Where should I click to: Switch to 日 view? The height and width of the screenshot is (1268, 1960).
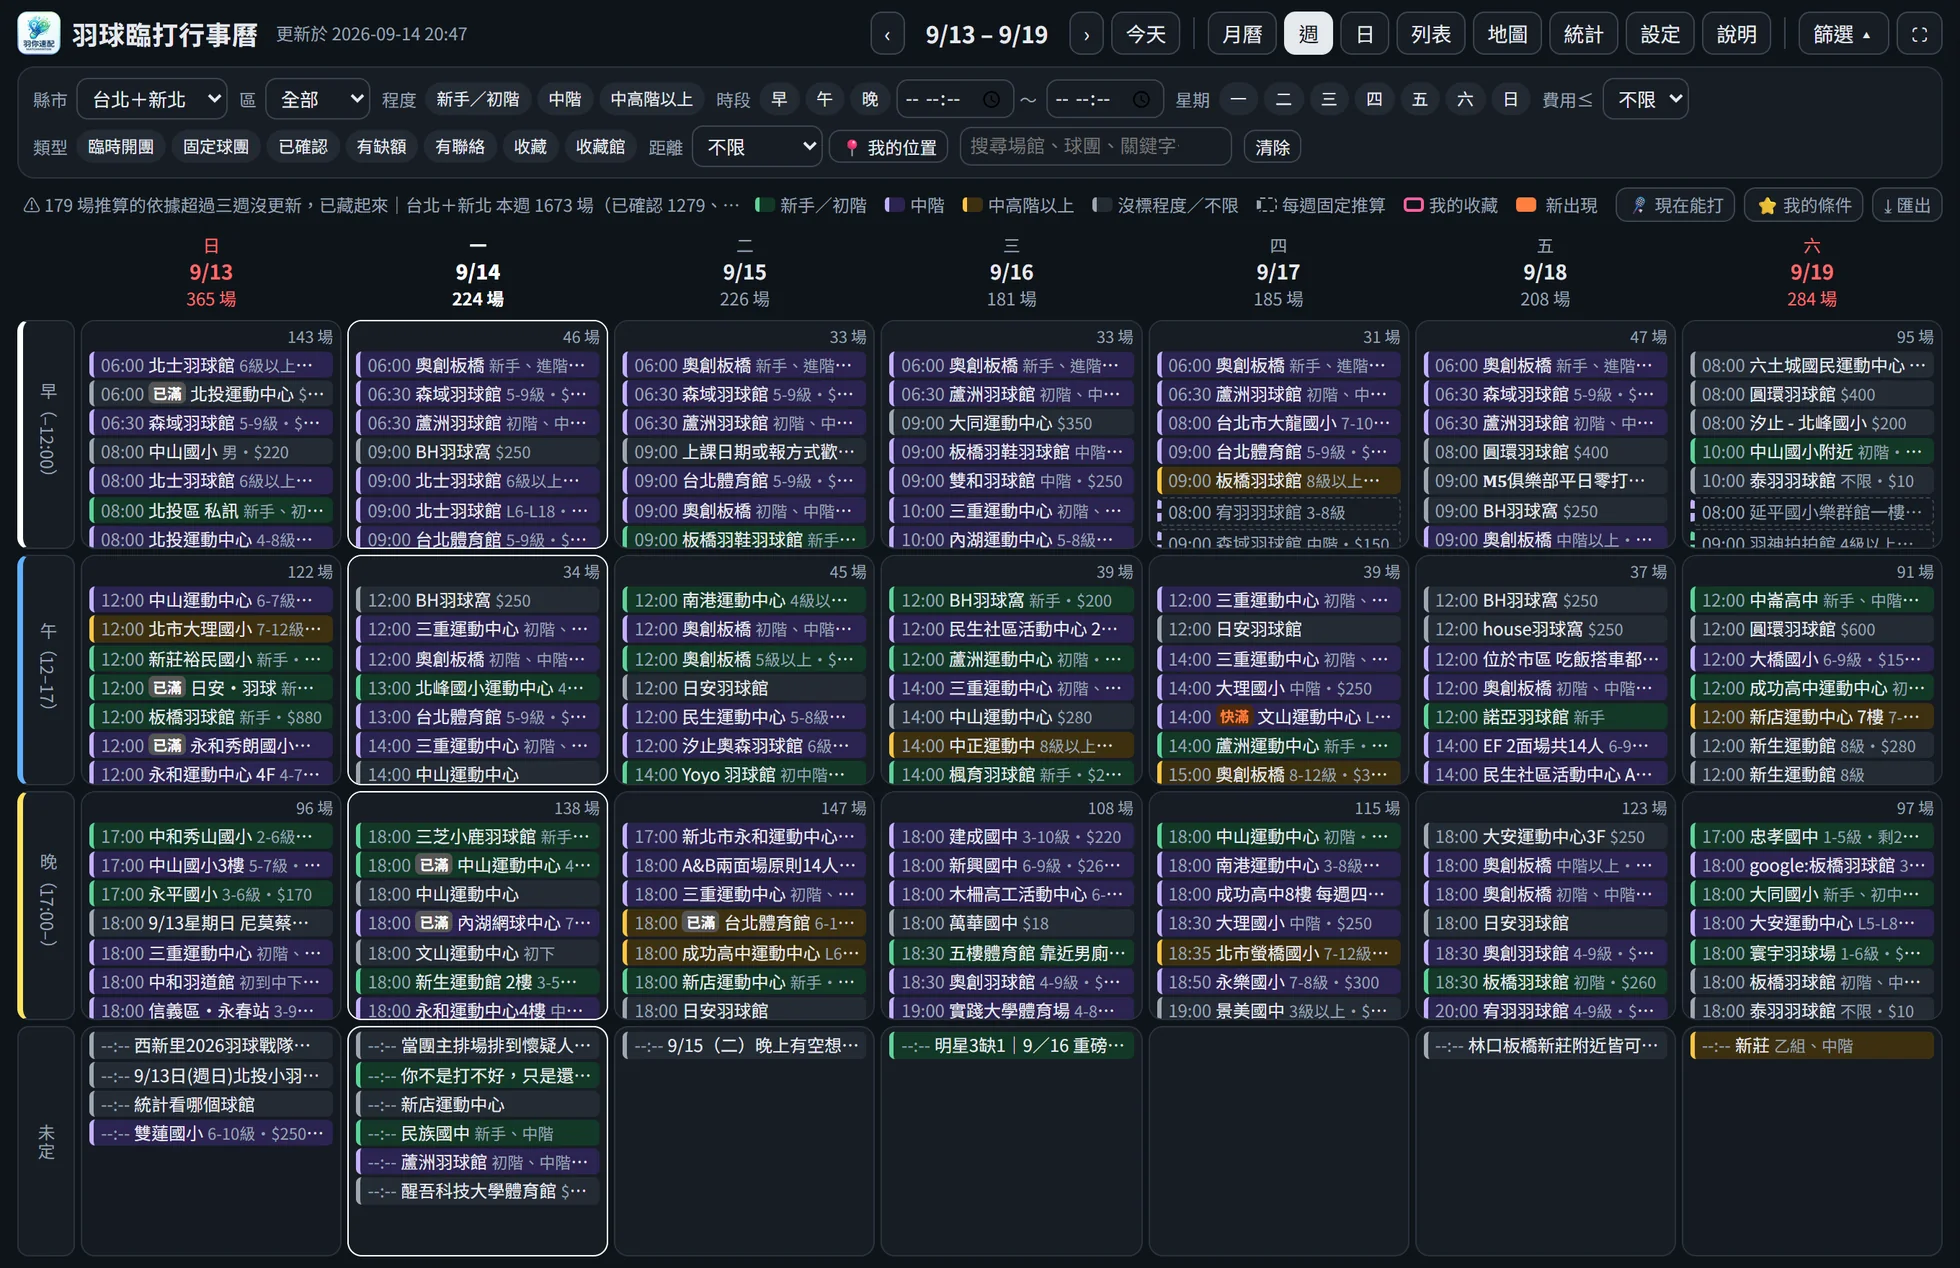click(1364, 34)
